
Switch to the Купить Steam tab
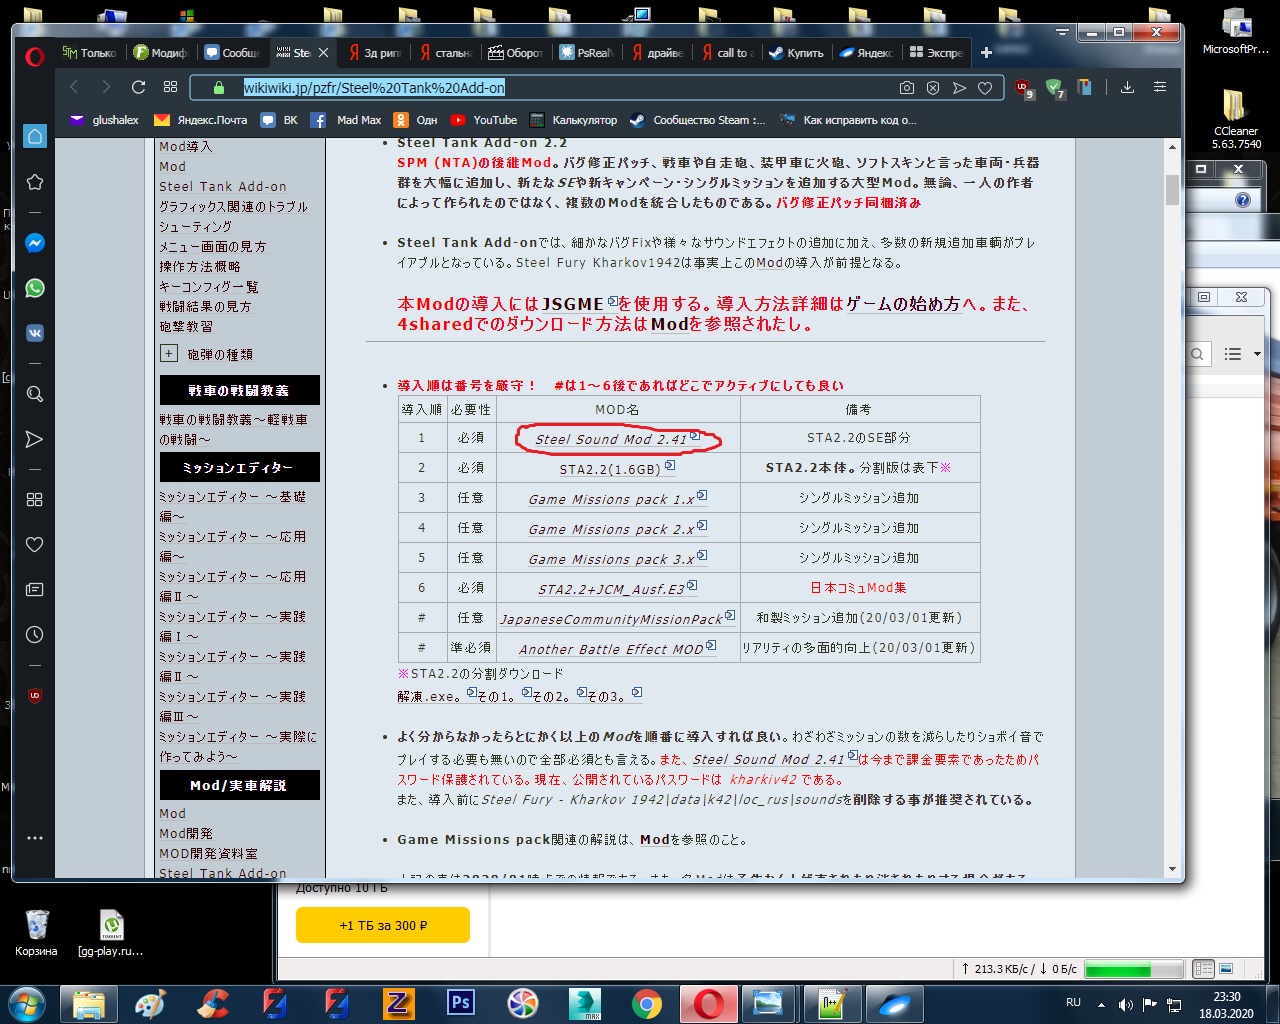(797, 53)
